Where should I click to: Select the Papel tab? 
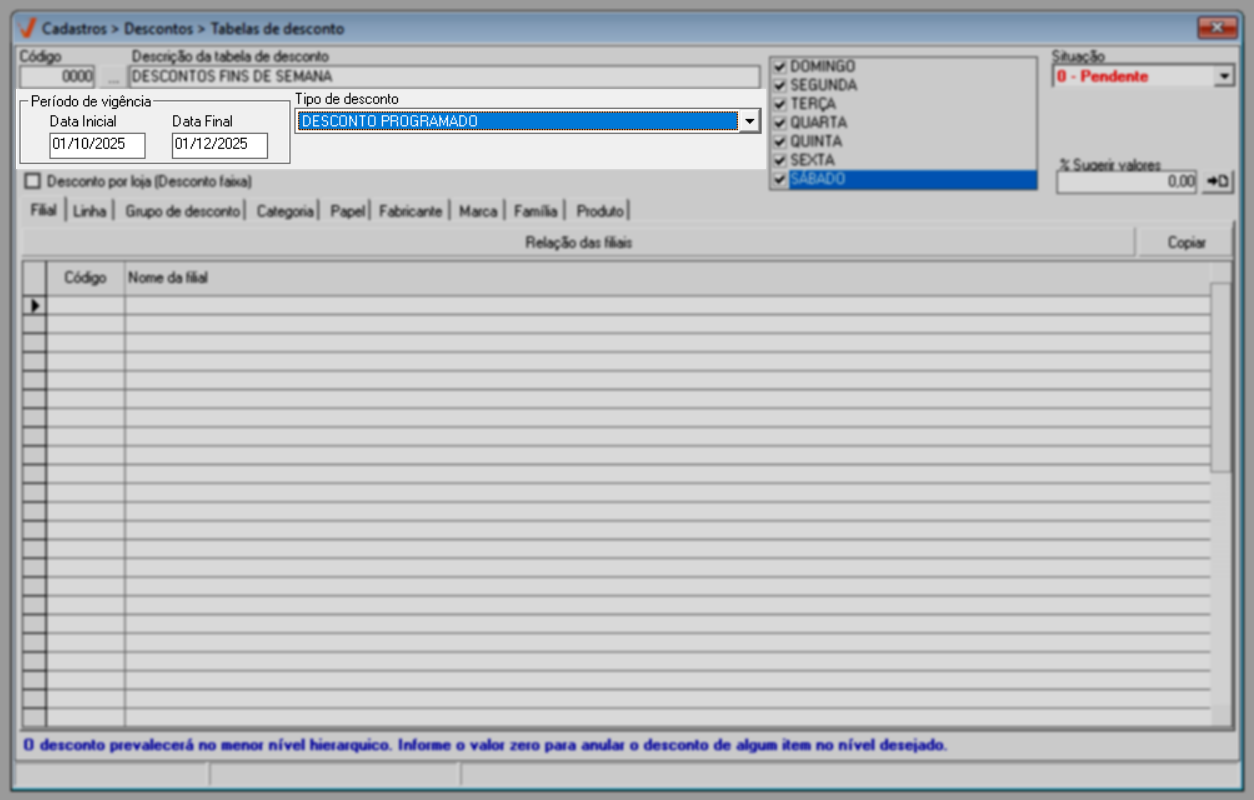(347, 211)
